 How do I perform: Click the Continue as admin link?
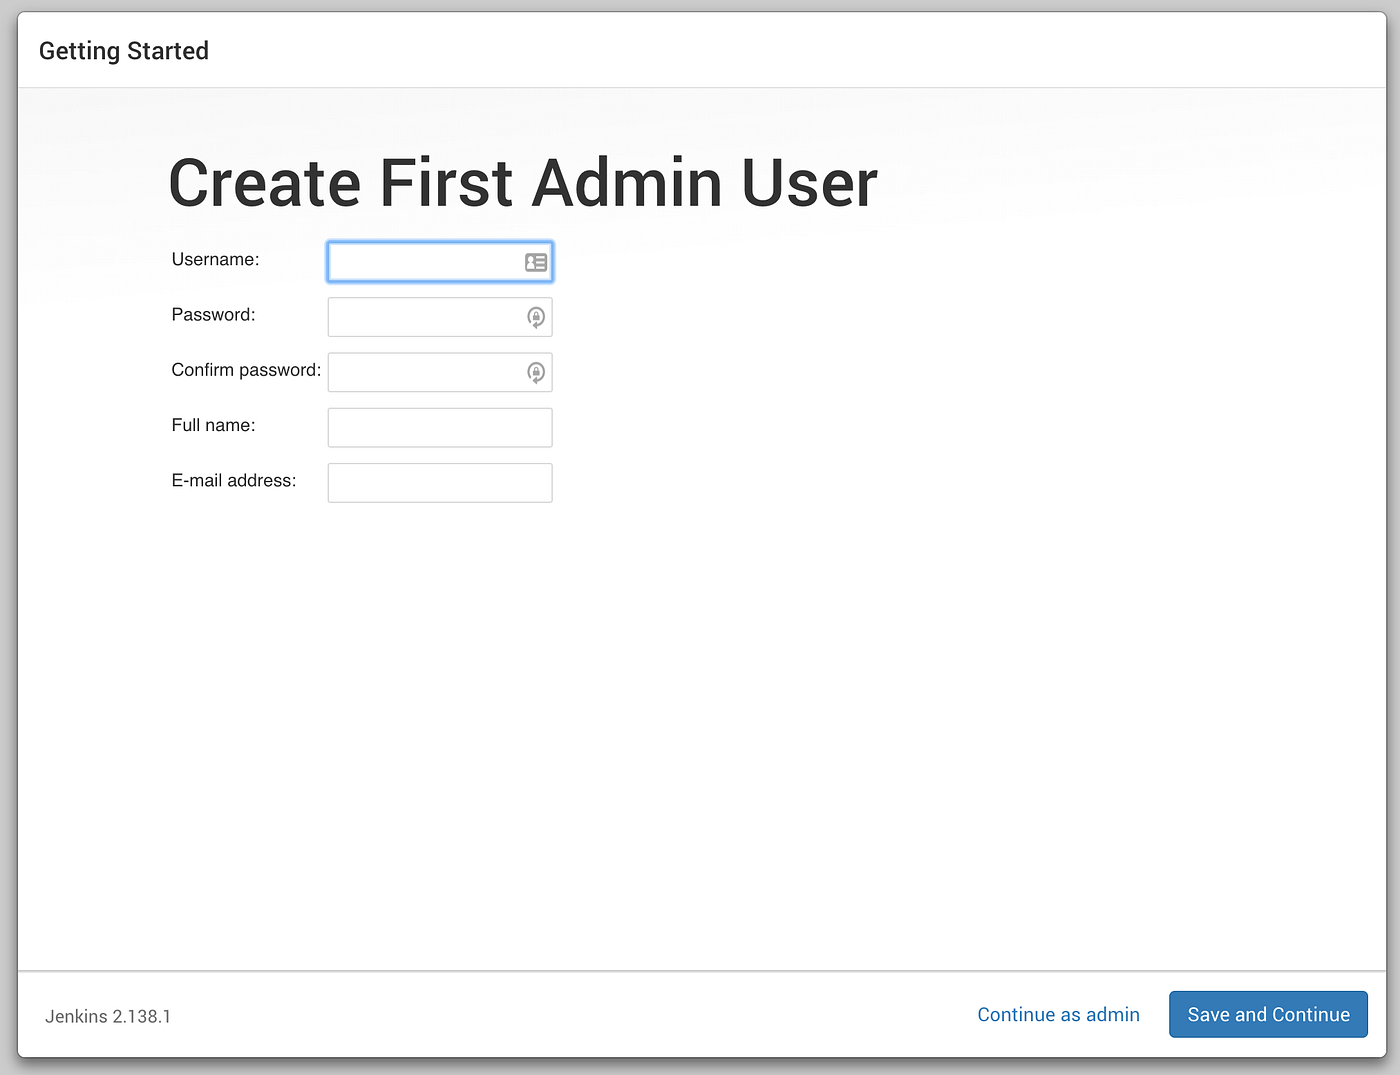[1058, 1014]
